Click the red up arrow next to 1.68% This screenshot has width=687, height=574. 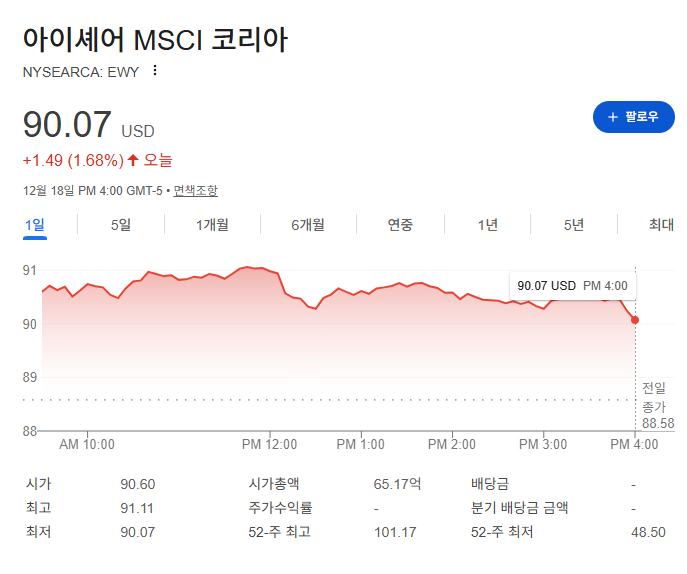point(133,160)
